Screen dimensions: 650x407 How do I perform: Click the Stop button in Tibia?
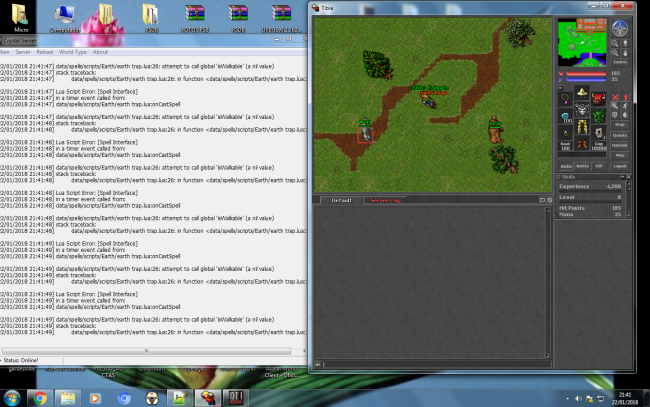(620, 125)
